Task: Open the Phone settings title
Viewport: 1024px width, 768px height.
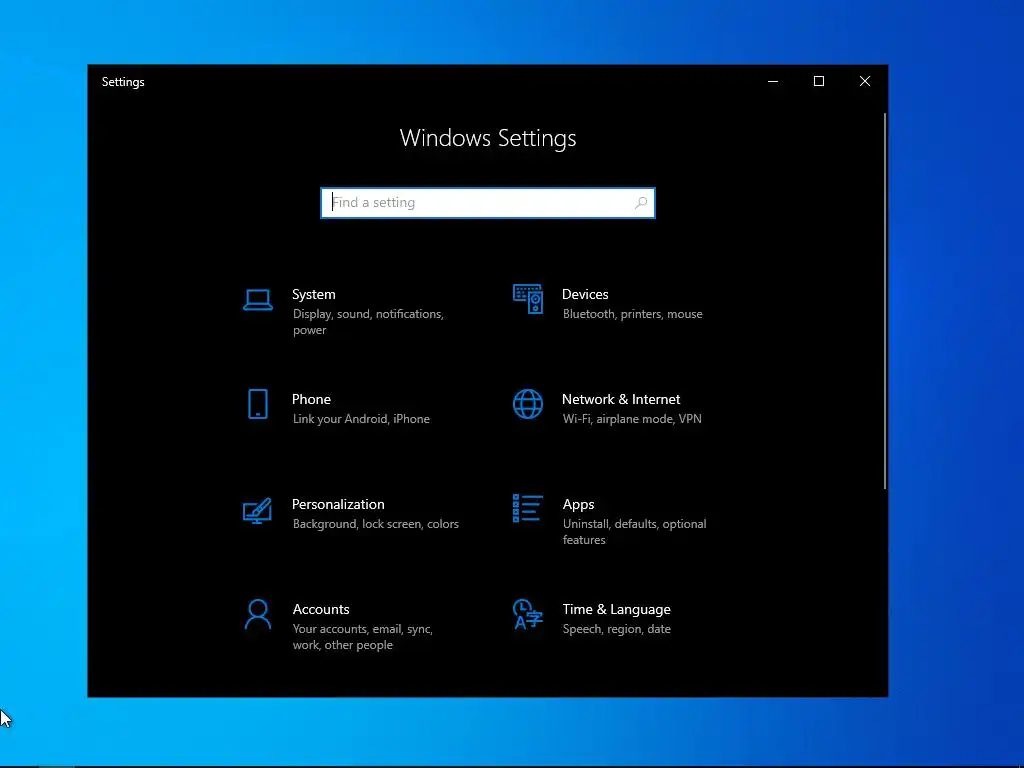Action: coord(311,399)
